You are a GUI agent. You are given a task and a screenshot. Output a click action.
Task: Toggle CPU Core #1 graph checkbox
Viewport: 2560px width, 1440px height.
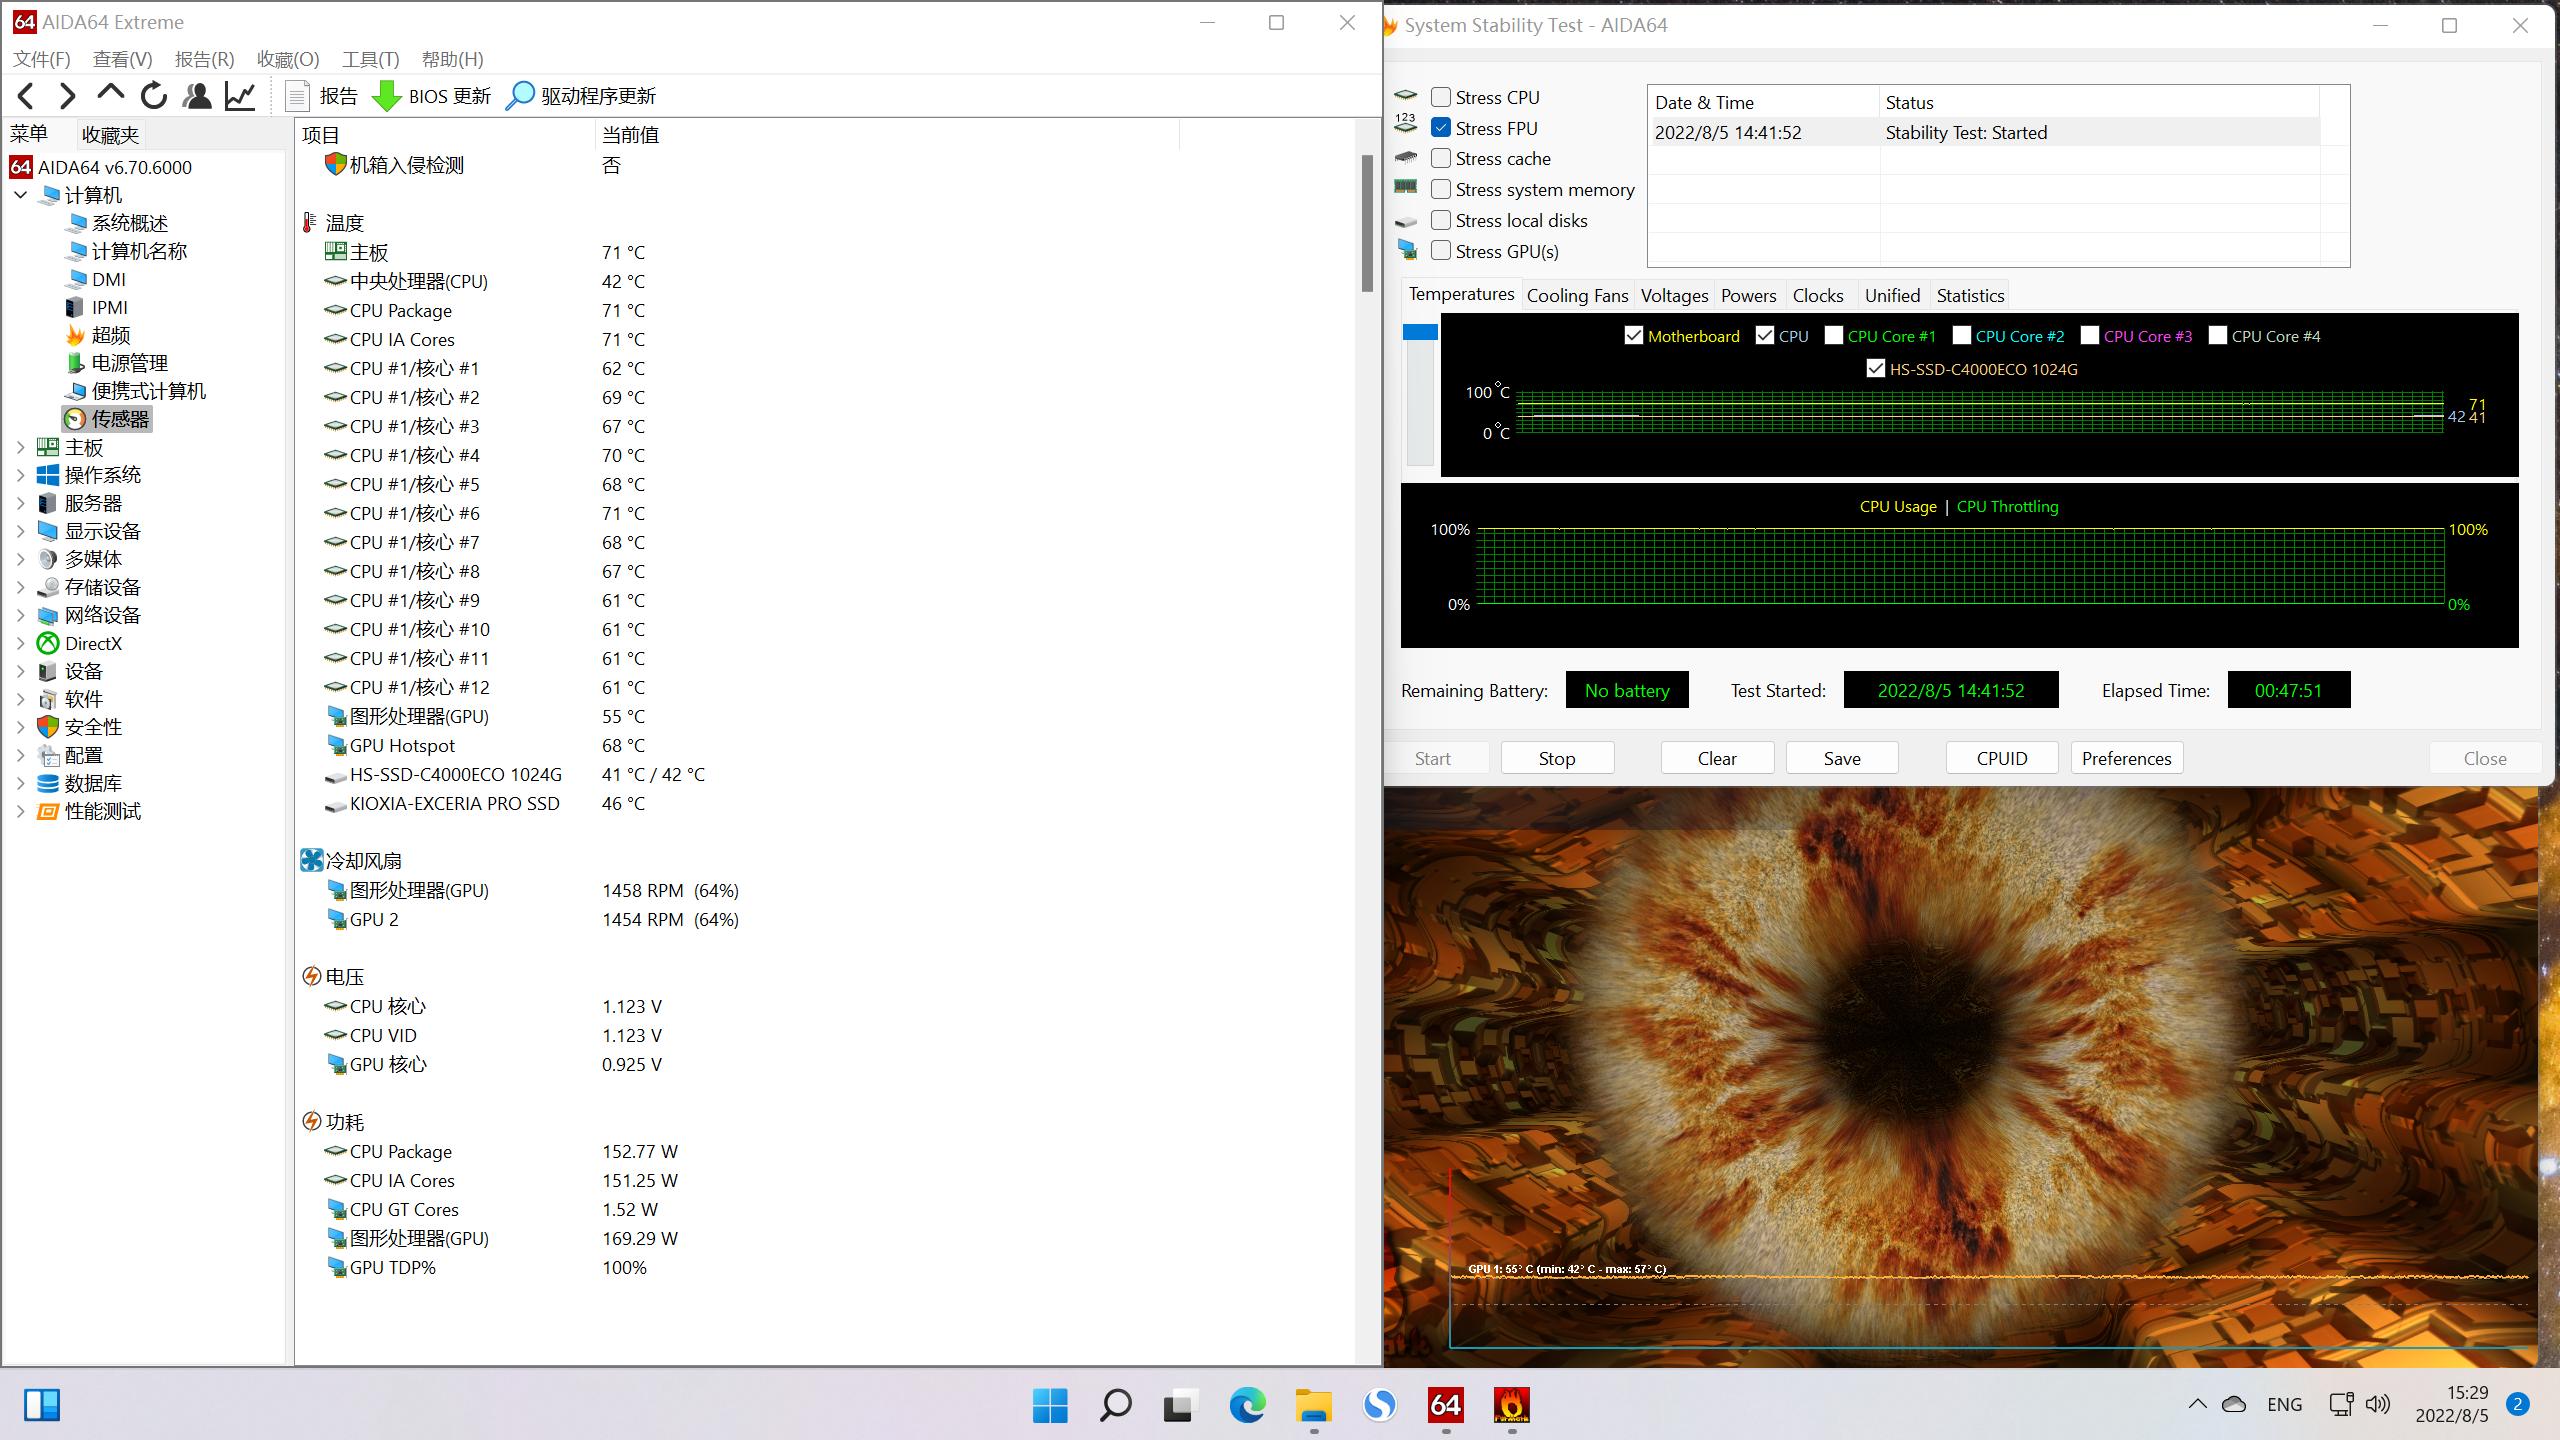(x=1833, y=336)
